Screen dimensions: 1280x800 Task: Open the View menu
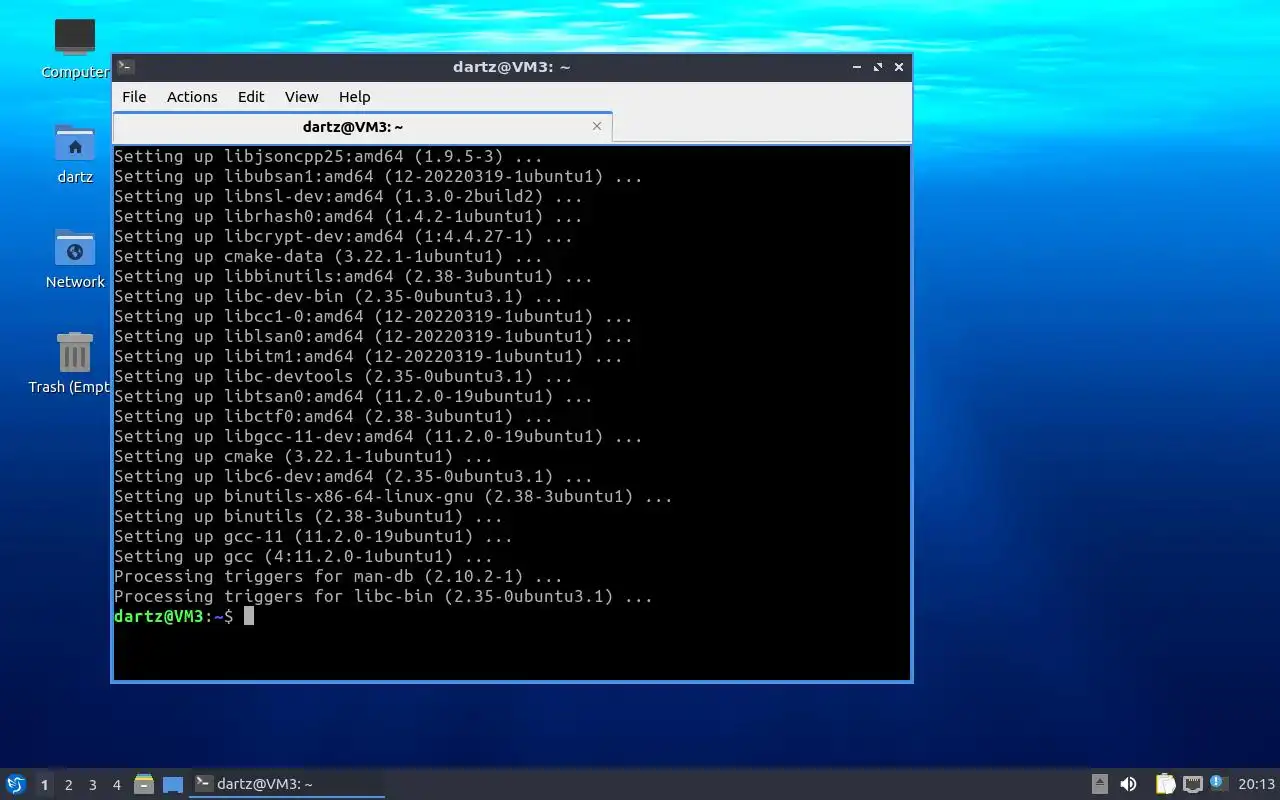point(301,97)
